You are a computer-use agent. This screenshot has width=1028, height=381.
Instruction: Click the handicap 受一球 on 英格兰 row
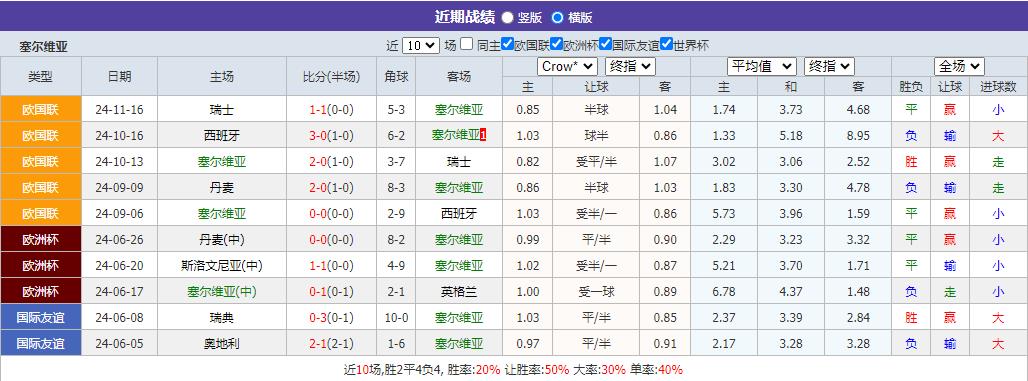click(x=597, y=292)
